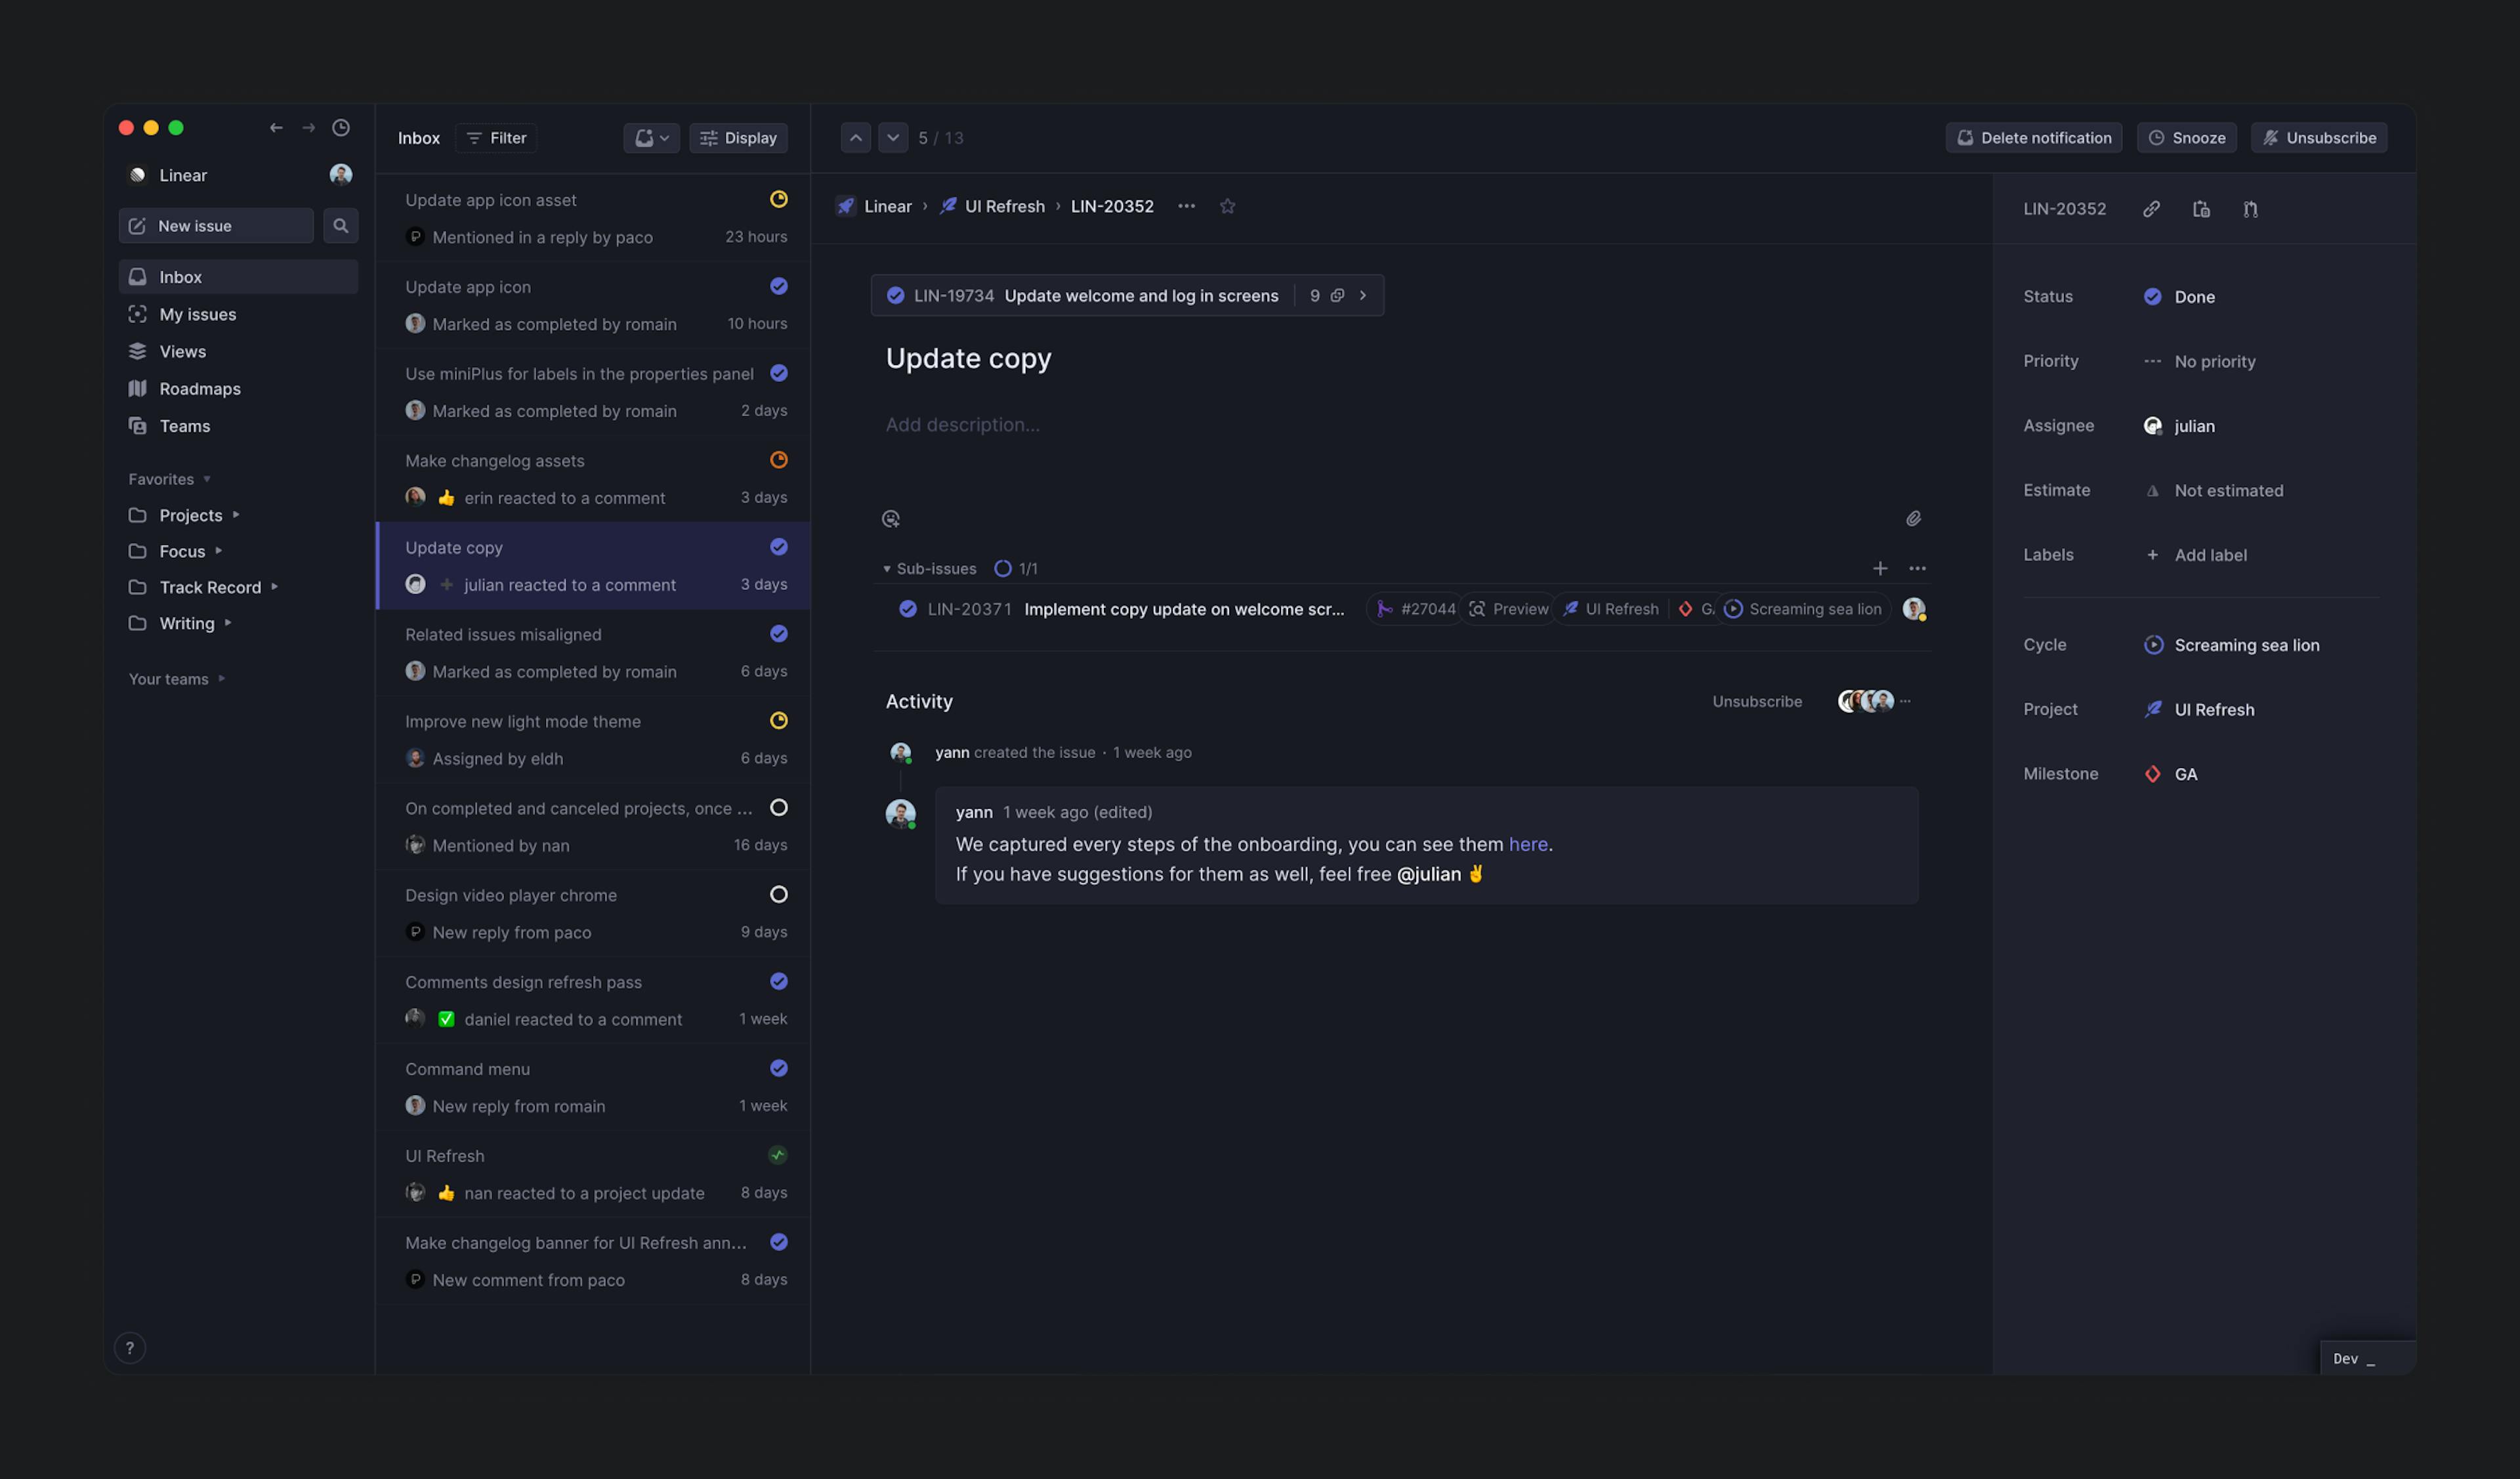This screenshot has height=1479, width=2520.
Task: Expand parent issue chevron LIN-19734
Action: click(1362, 295)
